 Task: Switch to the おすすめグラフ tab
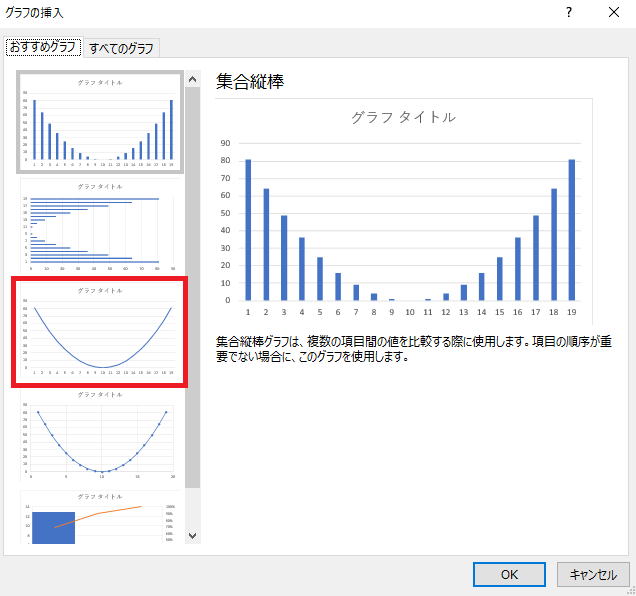tap(43, 47)
